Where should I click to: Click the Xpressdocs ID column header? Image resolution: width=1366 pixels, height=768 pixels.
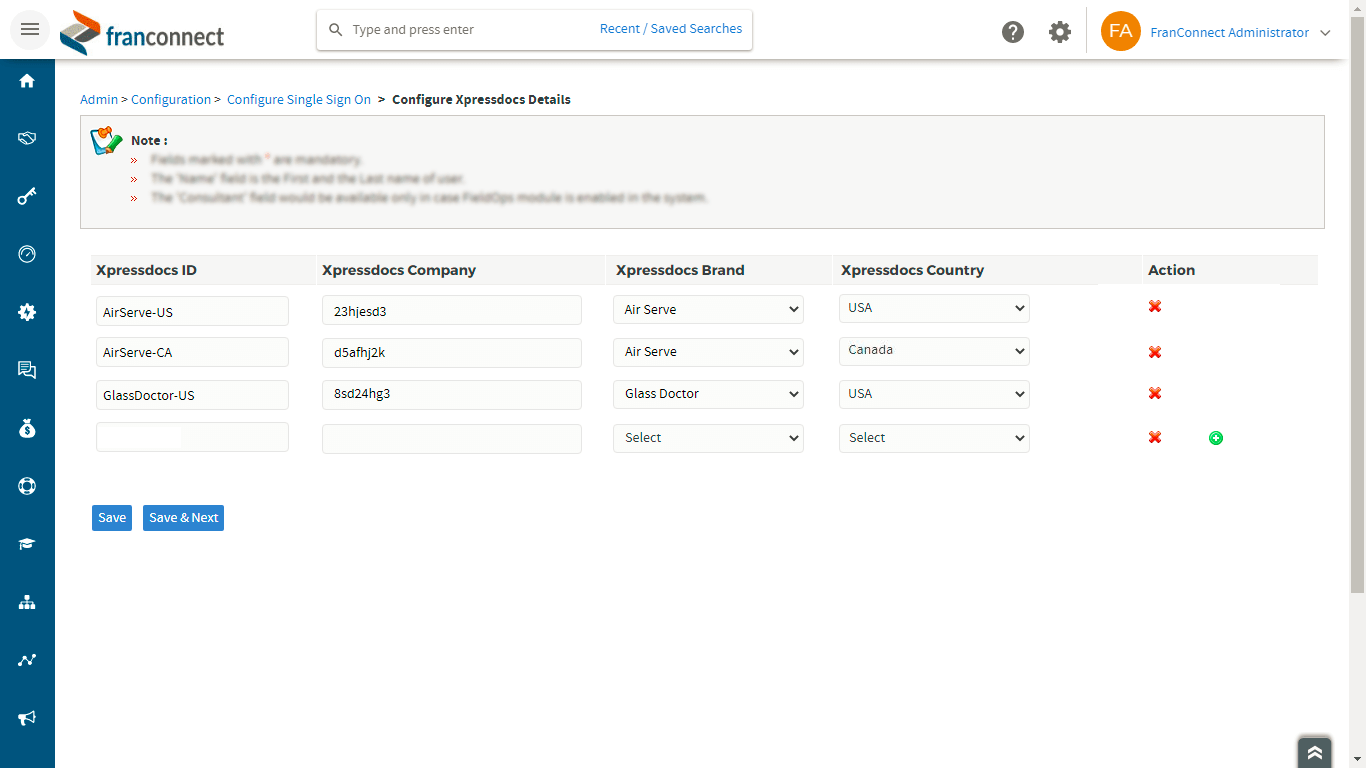tap(146, 270)
